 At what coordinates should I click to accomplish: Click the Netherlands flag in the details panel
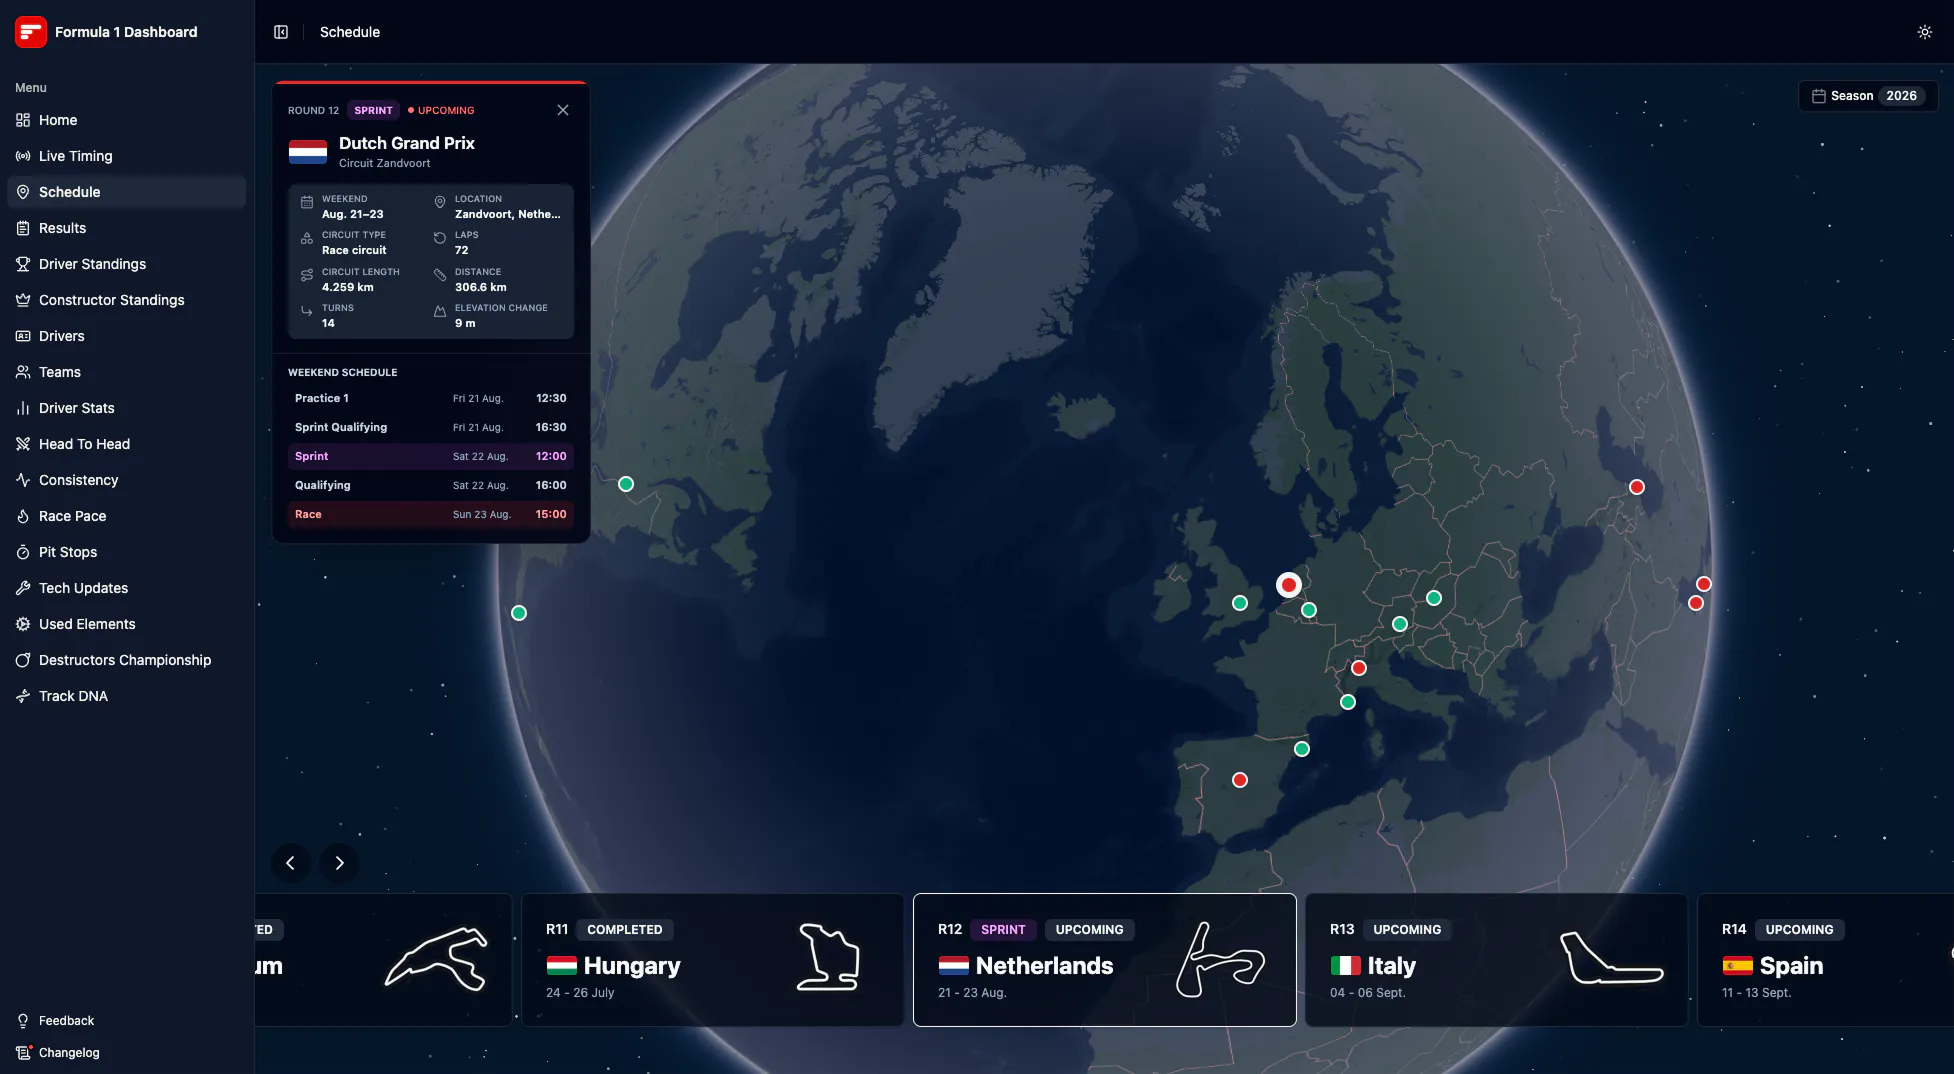click(x=308, y=152)
